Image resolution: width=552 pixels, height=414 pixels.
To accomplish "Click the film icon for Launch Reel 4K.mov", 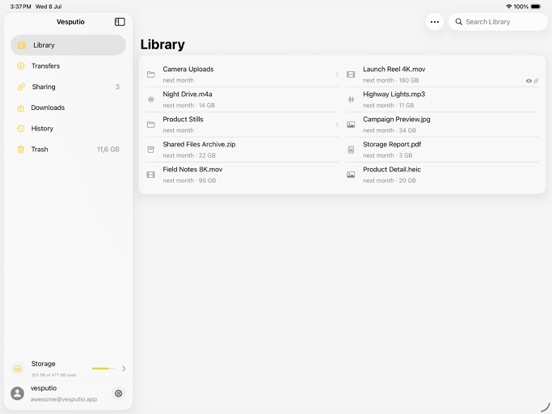I will click(351, 74).
